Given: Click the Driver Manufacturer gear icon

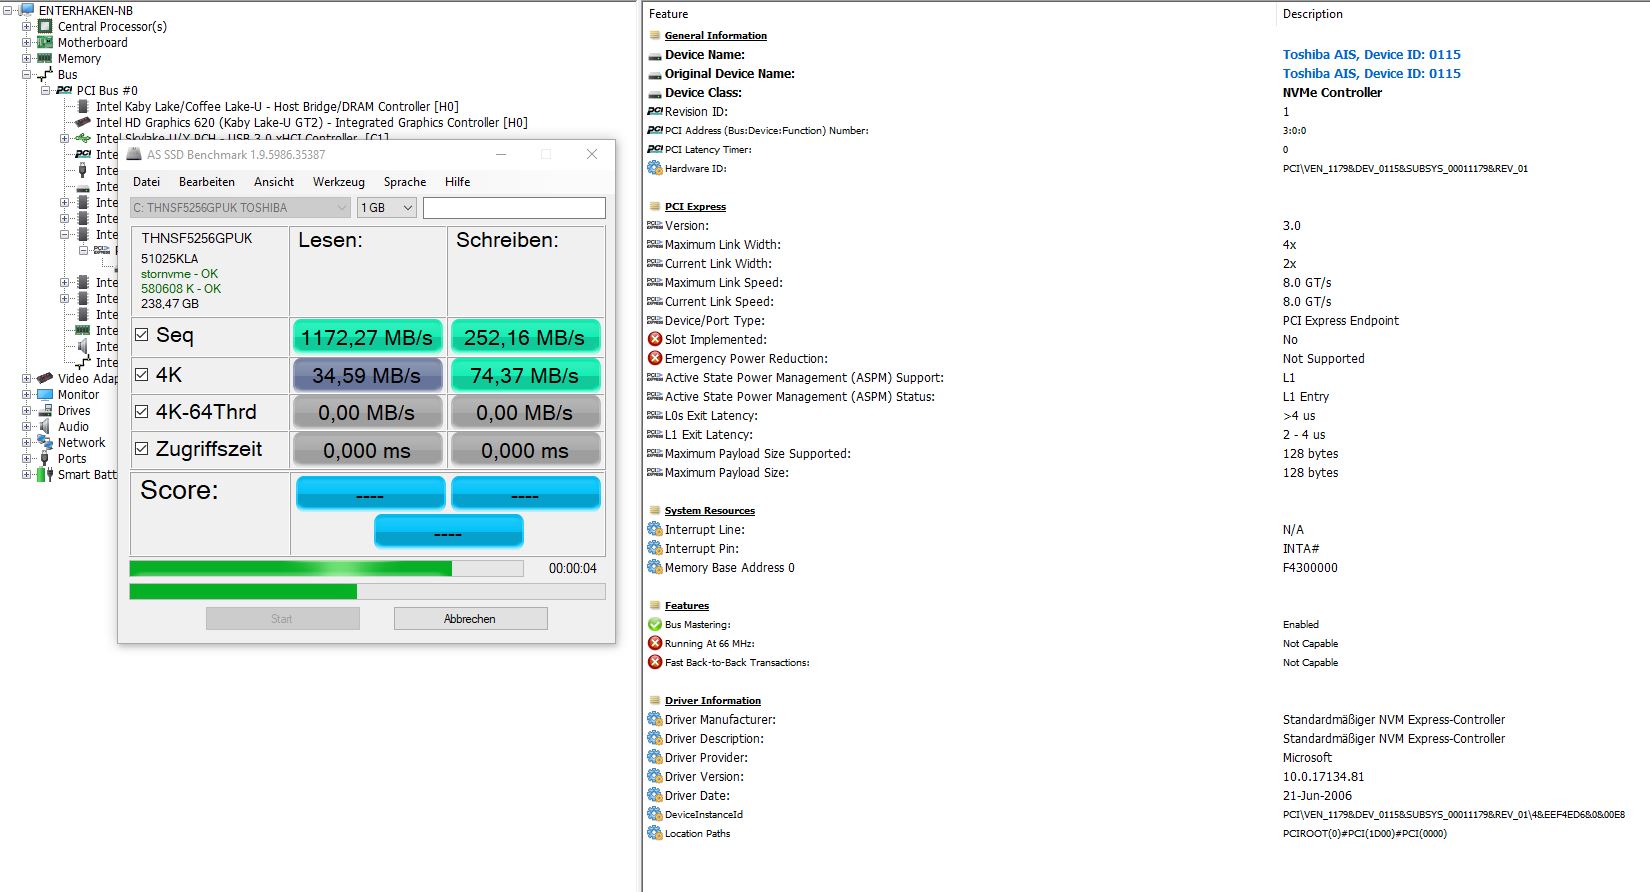Looking at the screenshot, I should click(x=655, y=719).
